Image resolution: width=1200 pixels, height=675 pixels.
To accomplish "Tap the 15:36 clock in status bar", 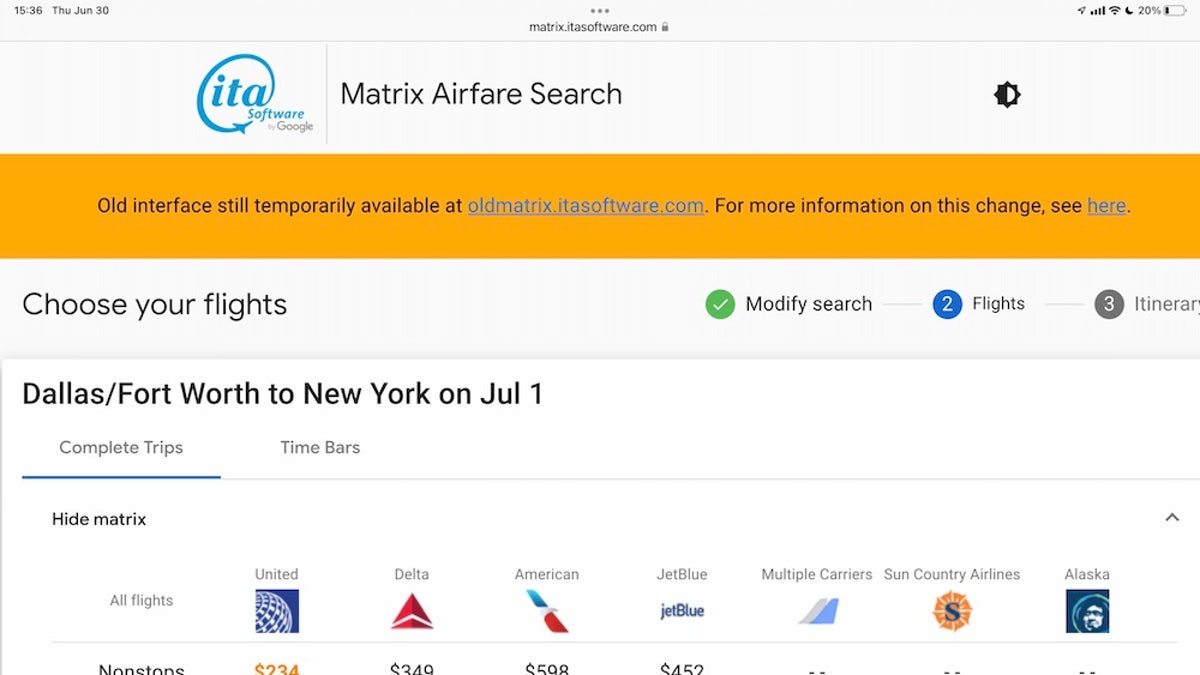I will click(x=28, y=10).
